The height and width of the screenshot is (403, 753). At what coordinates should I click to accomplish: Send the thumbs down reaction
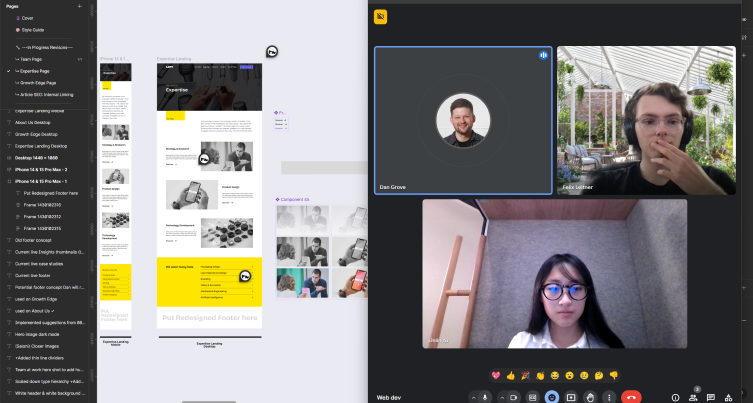[x=613, y=375]
